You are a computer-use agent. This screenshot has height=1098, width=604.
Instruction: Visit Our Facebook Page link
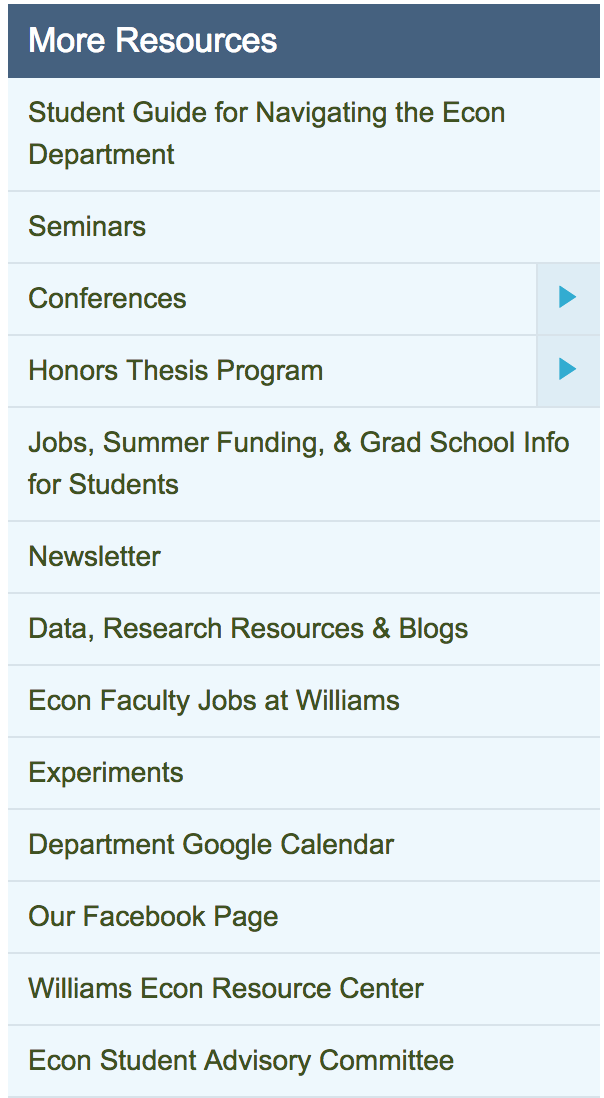click(304, 917)
